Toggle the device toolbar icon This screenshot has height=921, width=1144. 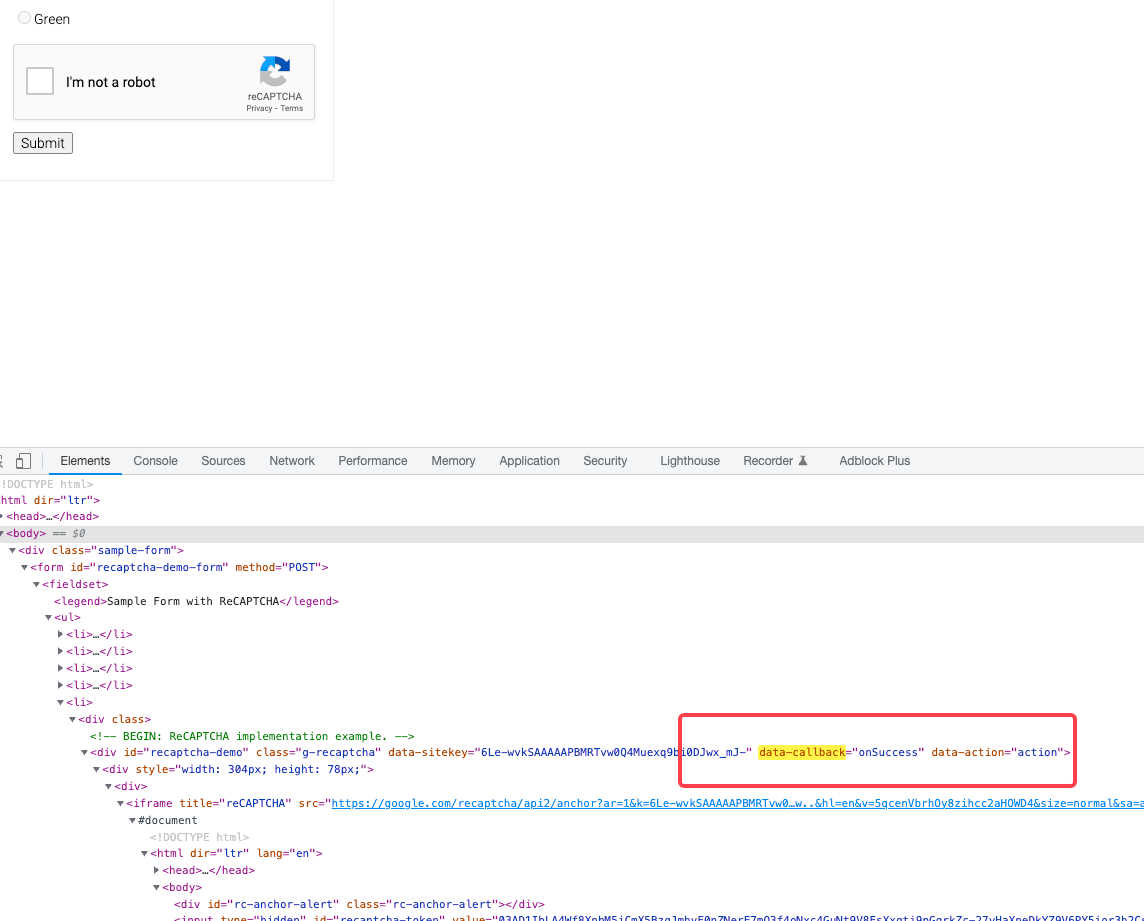(x=23, y=460)
